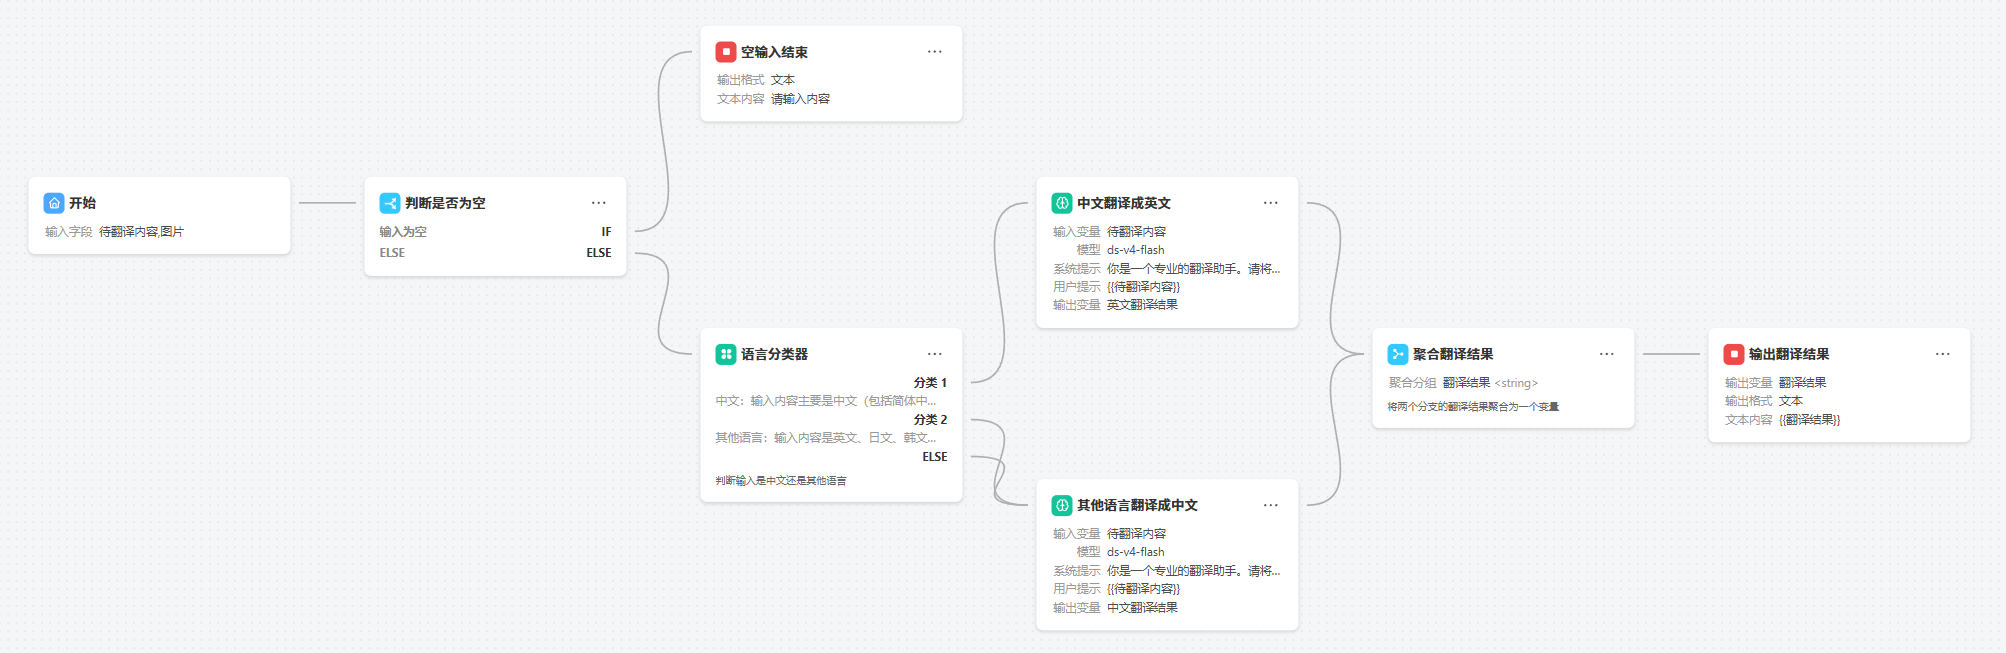This screenshot has width=2006, height=653.
Task: Click ds-v4-flash model in 中文翻译成英文
Action: tap(1136, 250)
